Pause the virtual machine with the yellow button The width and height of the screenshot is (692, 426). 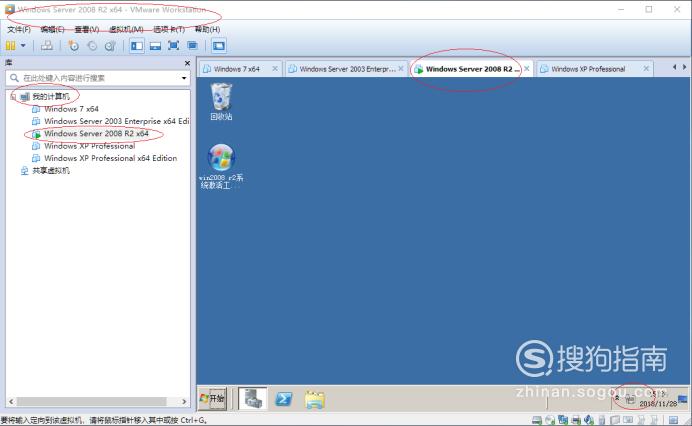pos(11,45)
